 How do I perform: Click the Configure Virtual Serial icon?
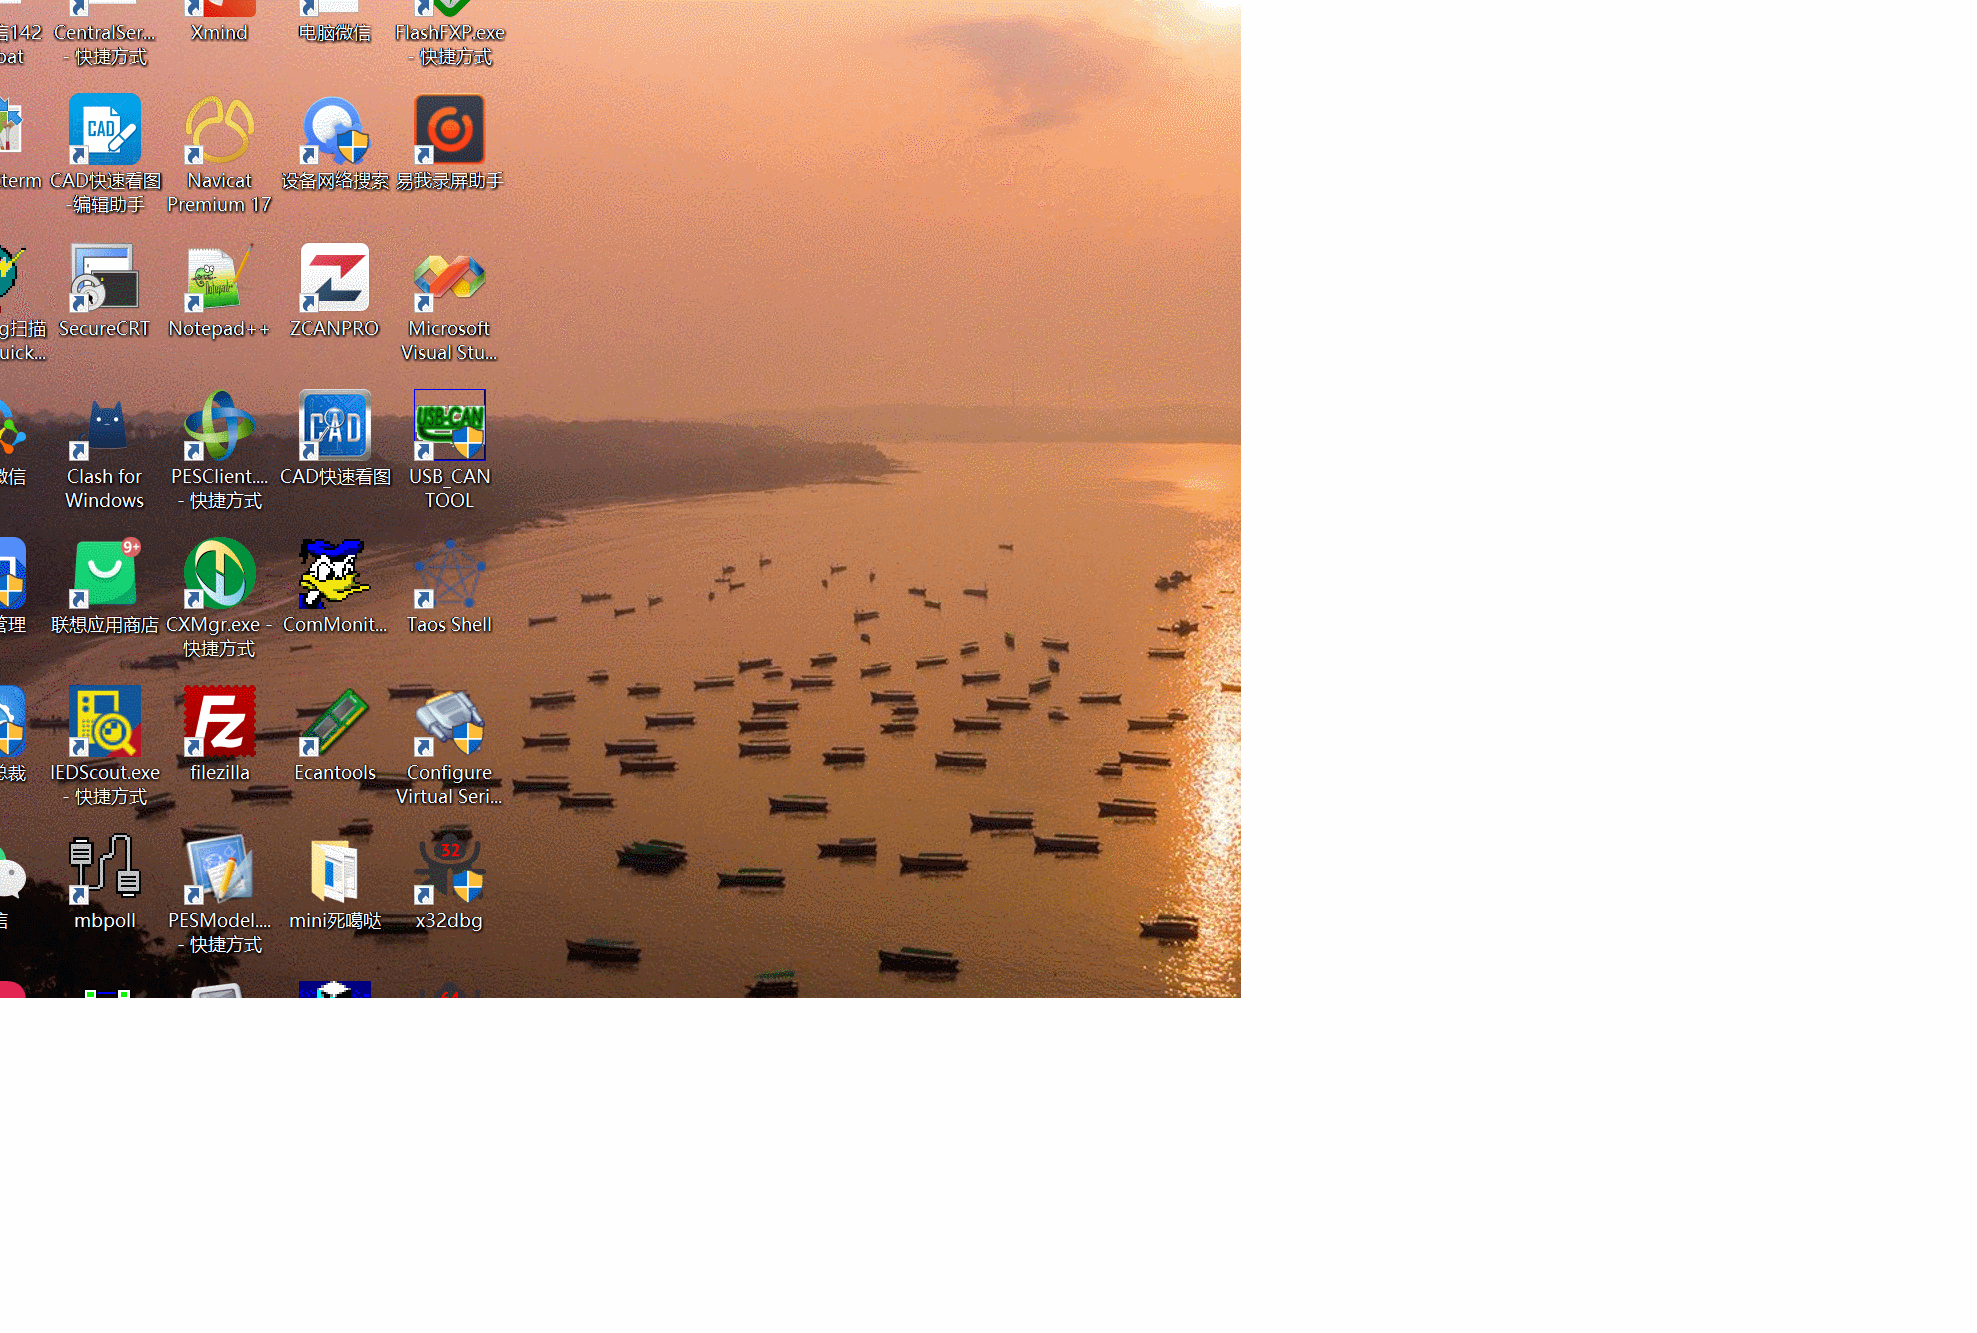coord(449,722)
